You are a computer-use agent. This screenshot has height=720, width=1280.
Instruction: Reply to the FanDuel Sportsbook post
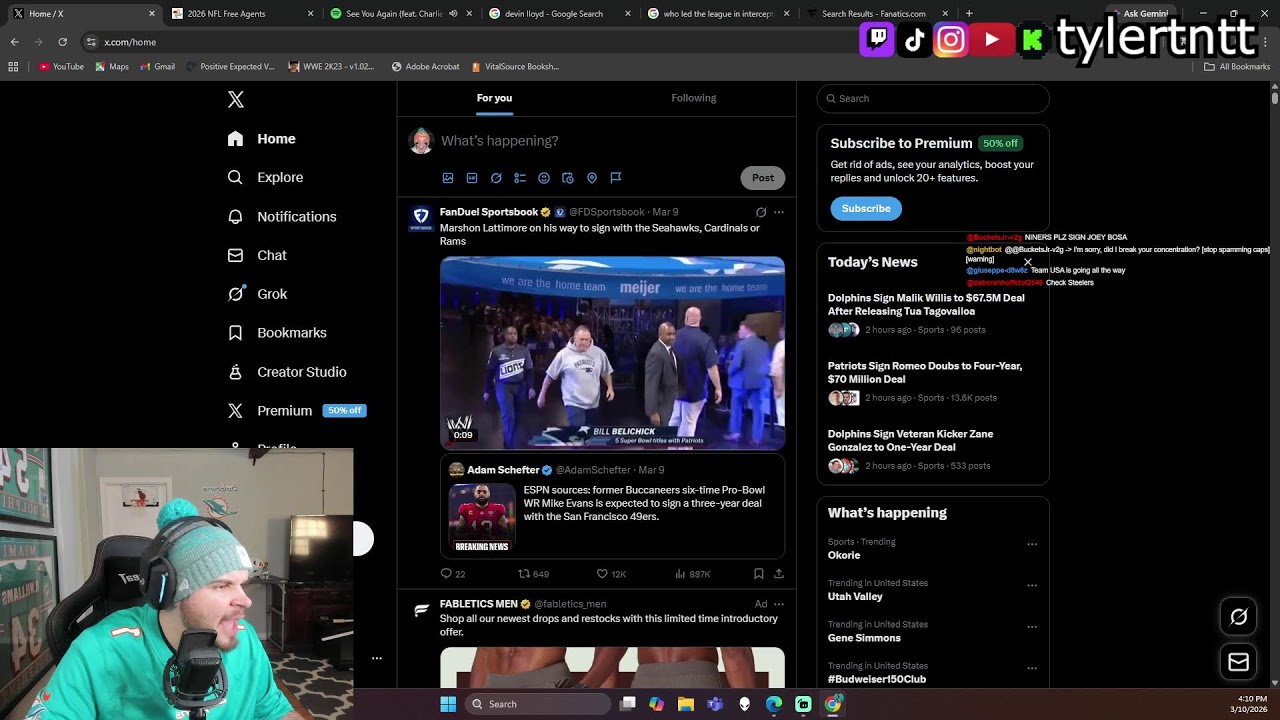[453, 574]
